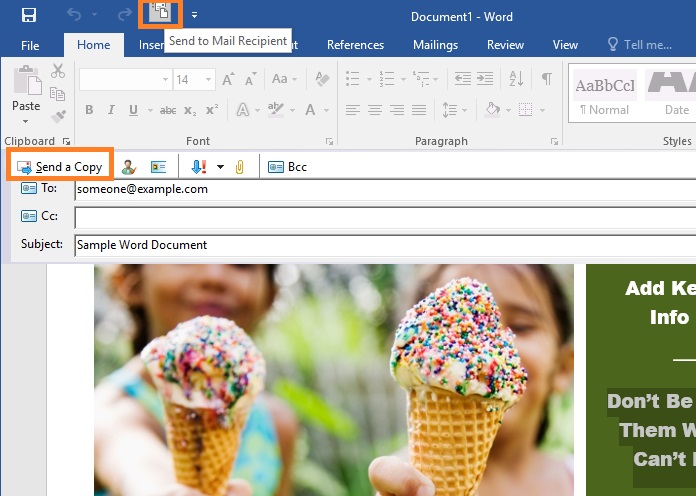Apply Text Highlight Color
Screen dimensions: 696x496
pos(276,109)
